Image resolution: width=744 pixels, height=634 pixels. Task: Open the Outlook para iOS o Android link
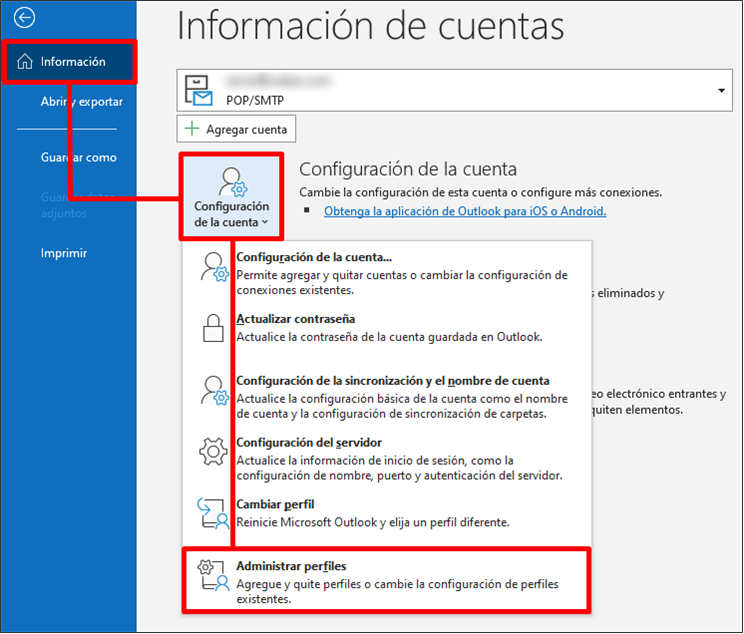465,211
